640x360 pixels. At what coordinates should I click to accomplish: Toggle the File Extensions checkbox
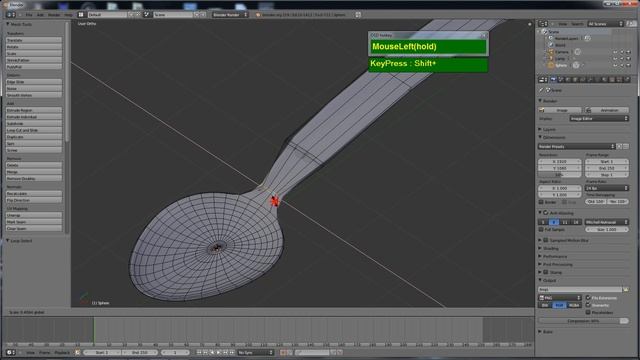coord(588,298)
